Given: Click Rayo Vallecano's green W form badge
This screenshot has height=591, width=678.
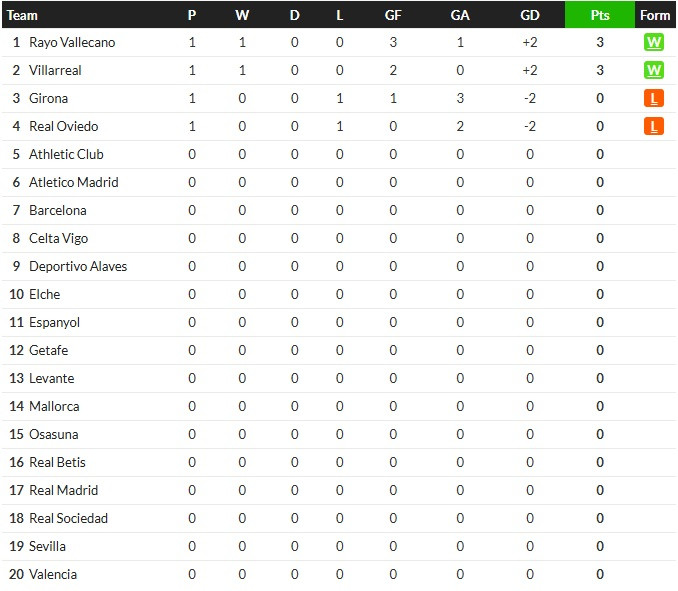Looking at the screenshot, I should pyautogui.click(x=653, y=42).
